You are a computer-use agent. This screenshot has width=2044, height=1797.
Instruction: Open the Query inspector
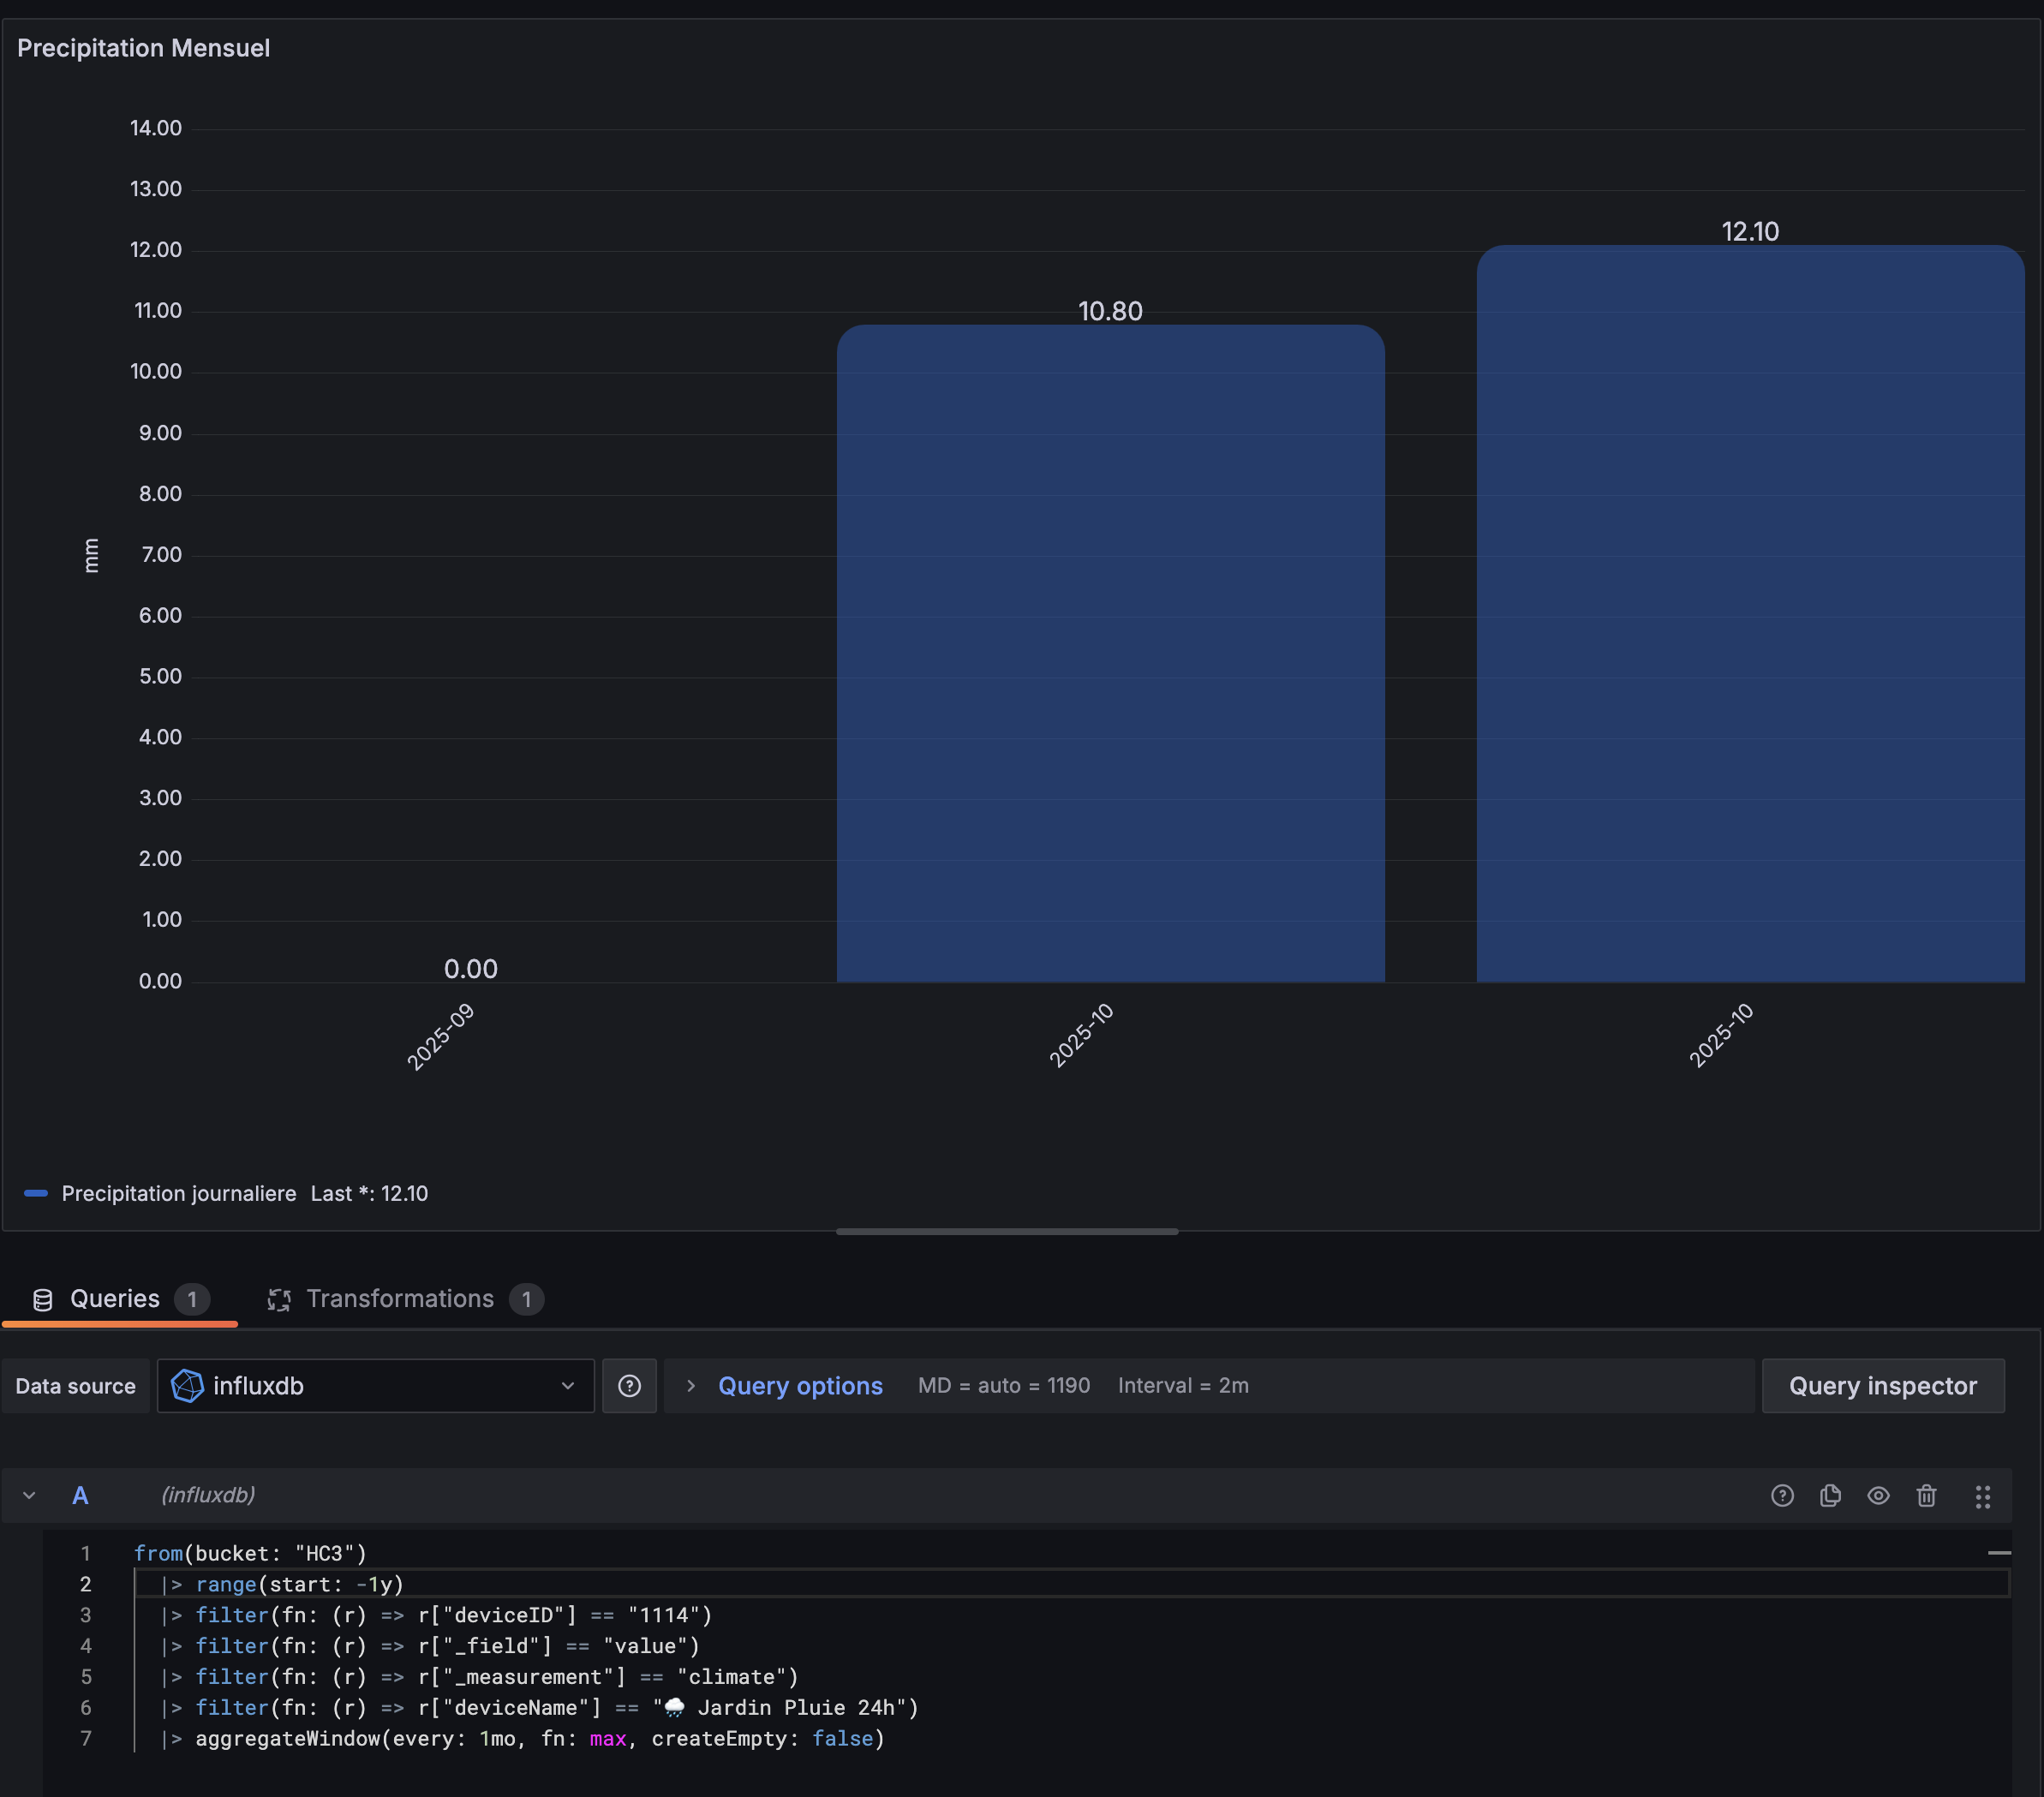[1882, 1385]
